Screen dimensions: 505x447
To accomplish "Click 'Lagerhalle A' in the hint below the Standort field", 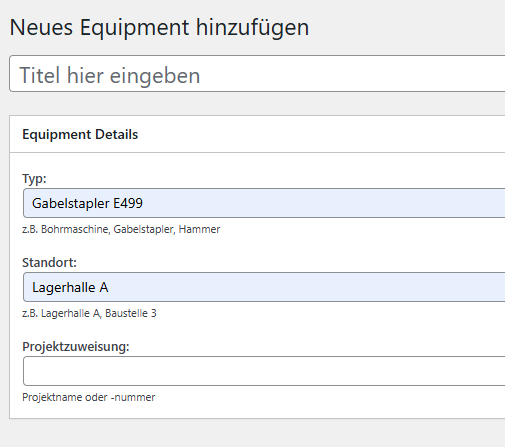I will [x=71, y=313].
